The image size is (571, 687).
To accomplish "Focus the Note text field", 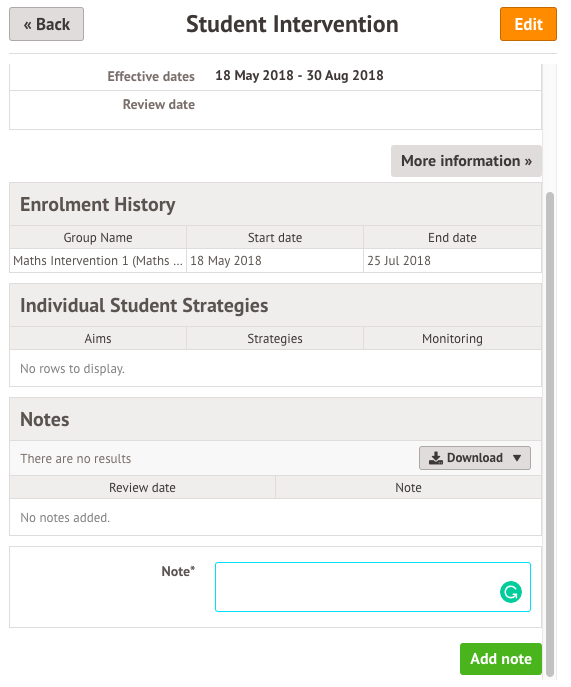I will 373,587.
